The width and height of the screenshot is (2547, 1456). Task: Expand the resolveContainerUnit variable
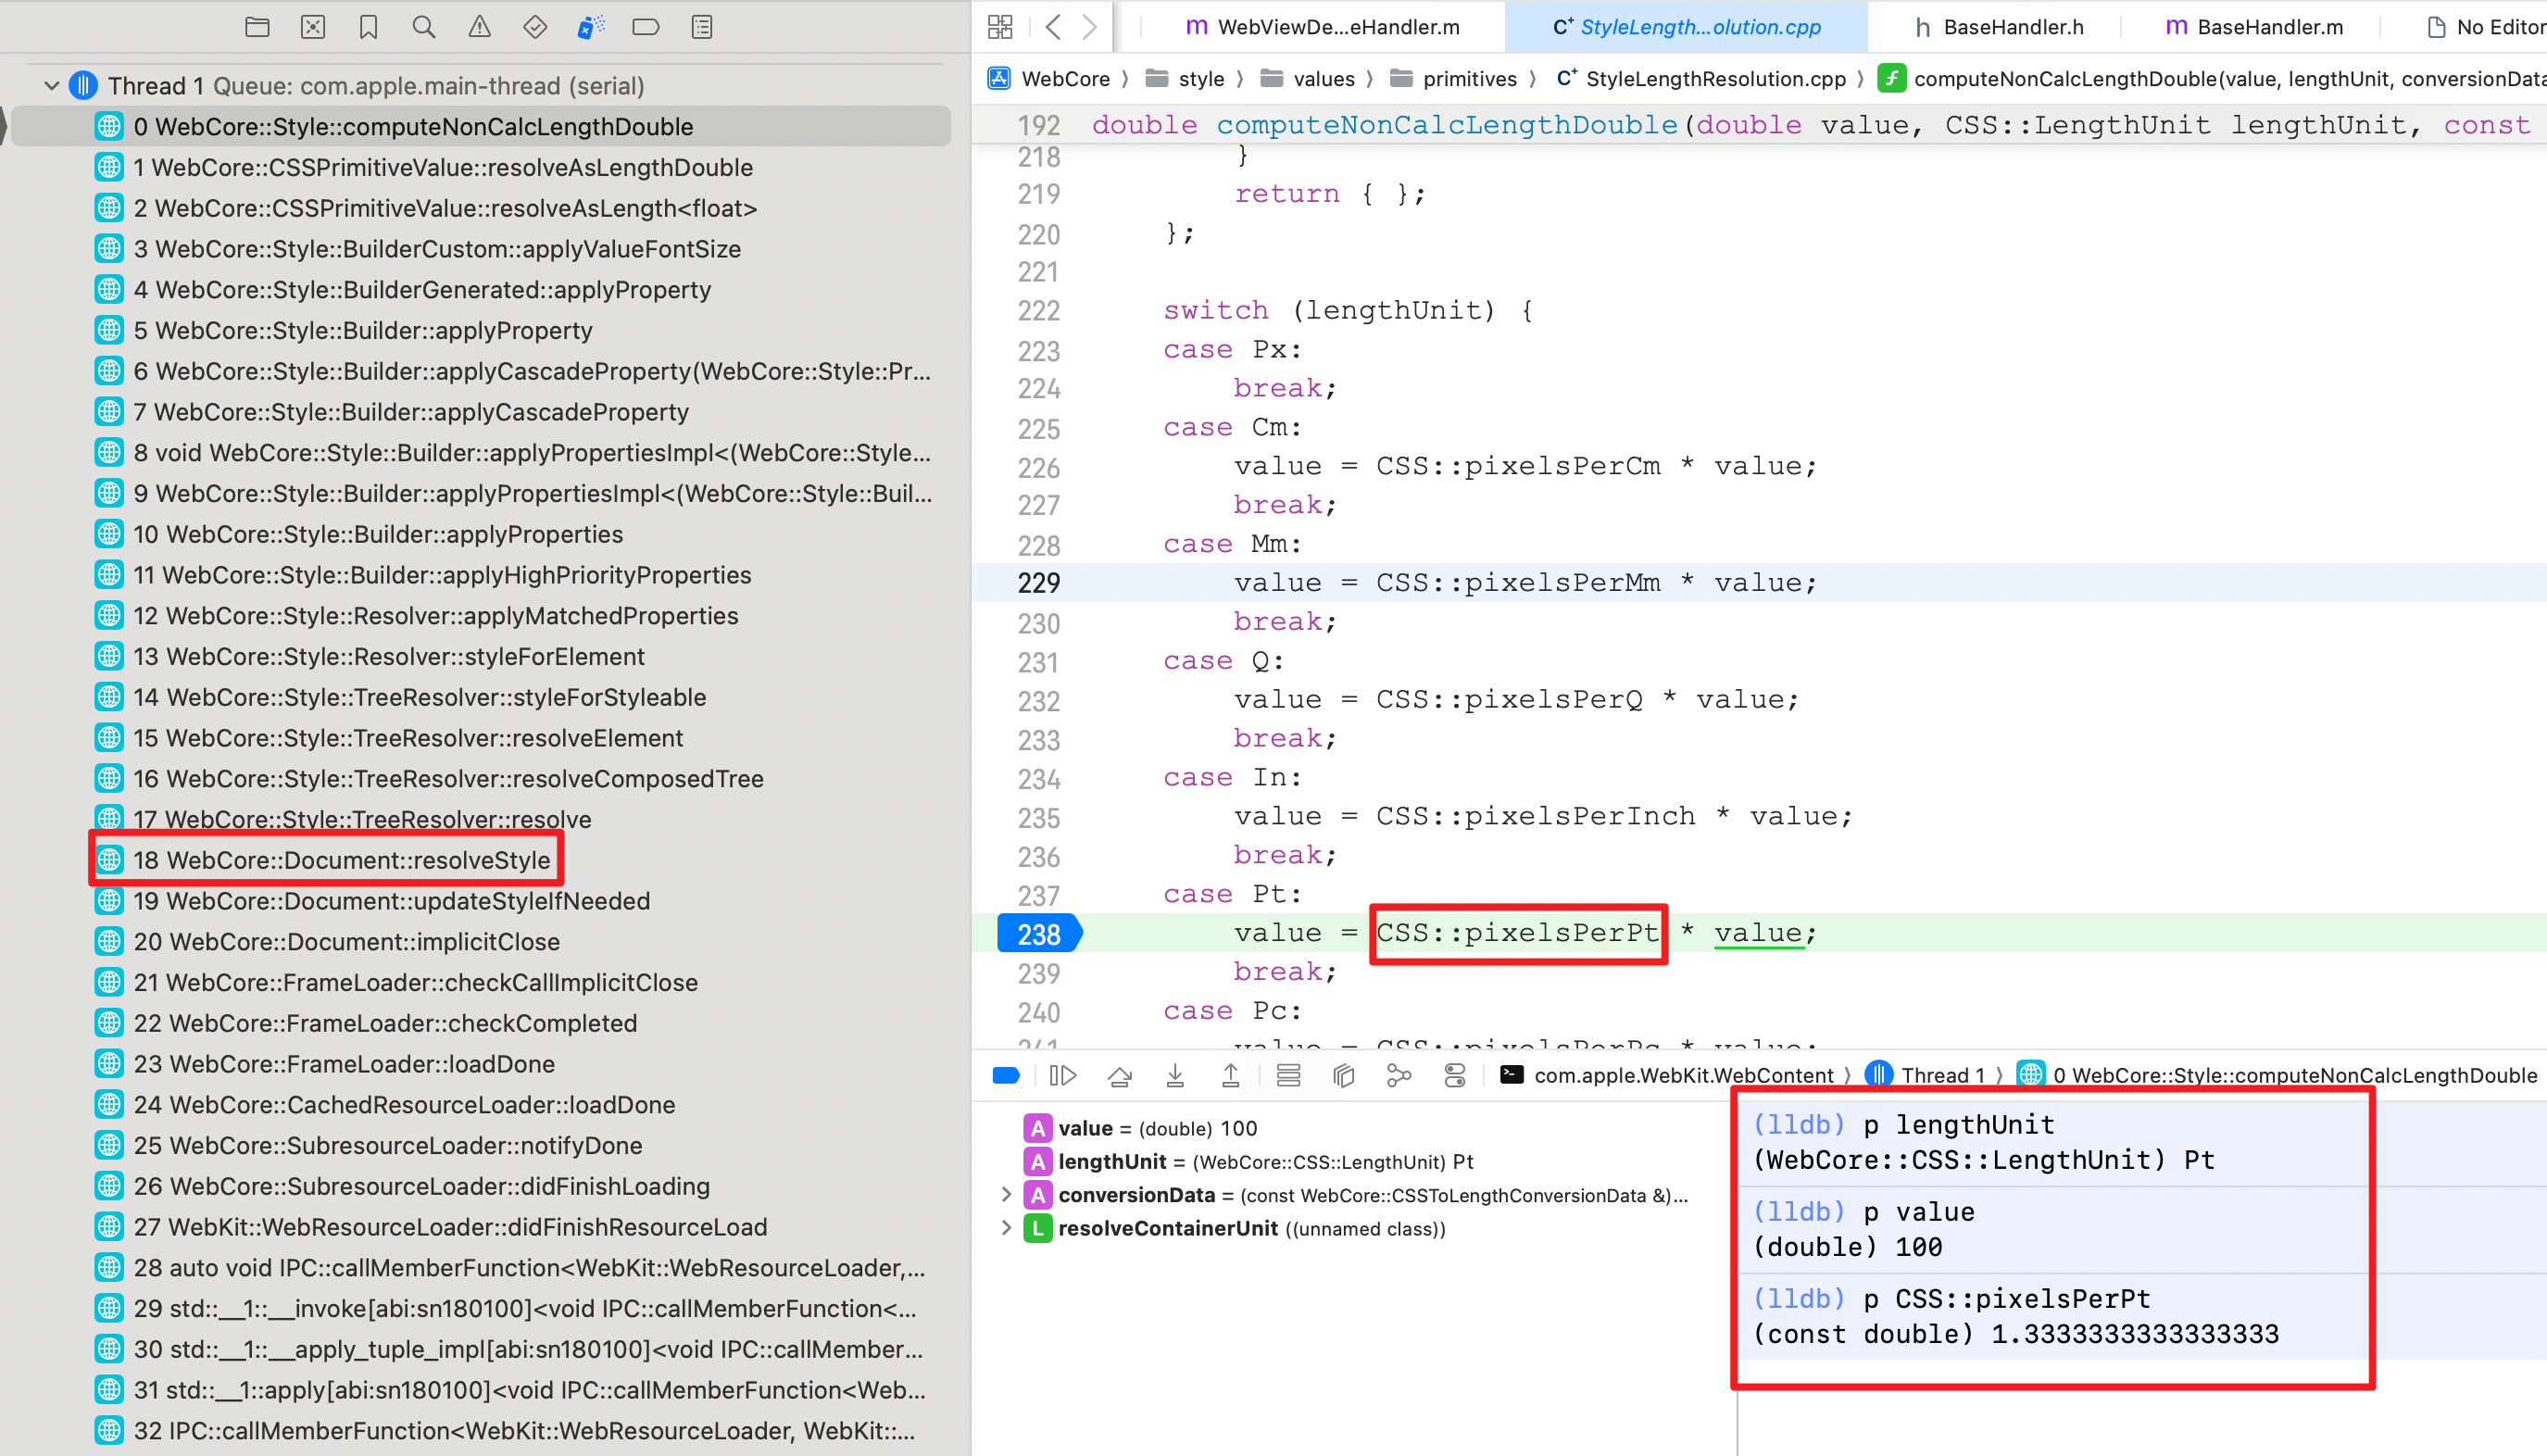[x=1006, y=1228]
